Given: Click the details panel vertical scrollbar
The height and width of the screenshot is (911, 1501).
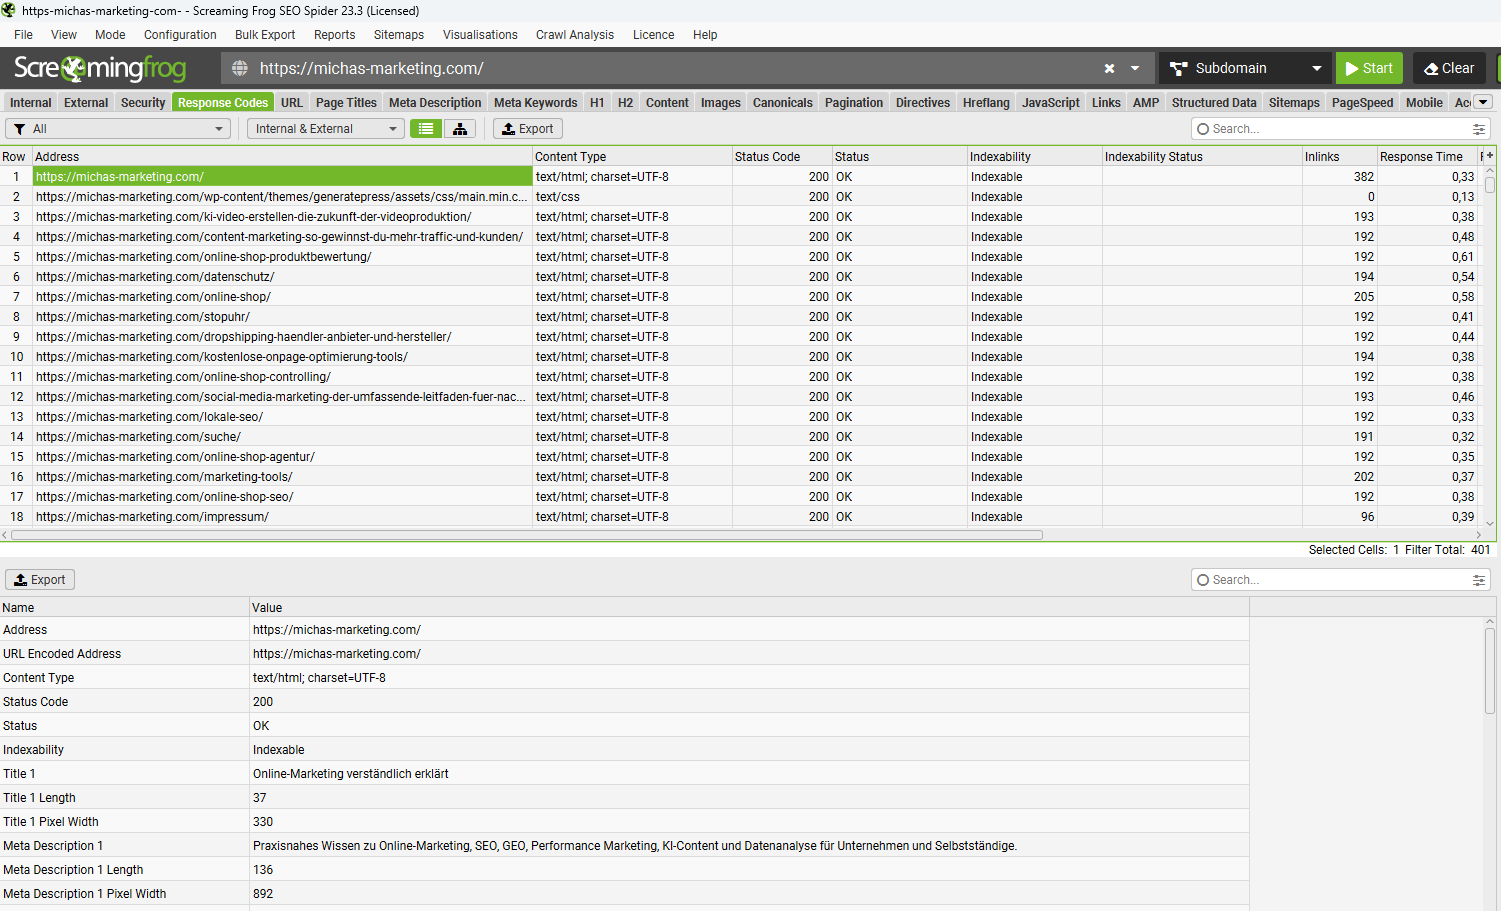Looking at the screenshot, I should [x=1490, y=670].
